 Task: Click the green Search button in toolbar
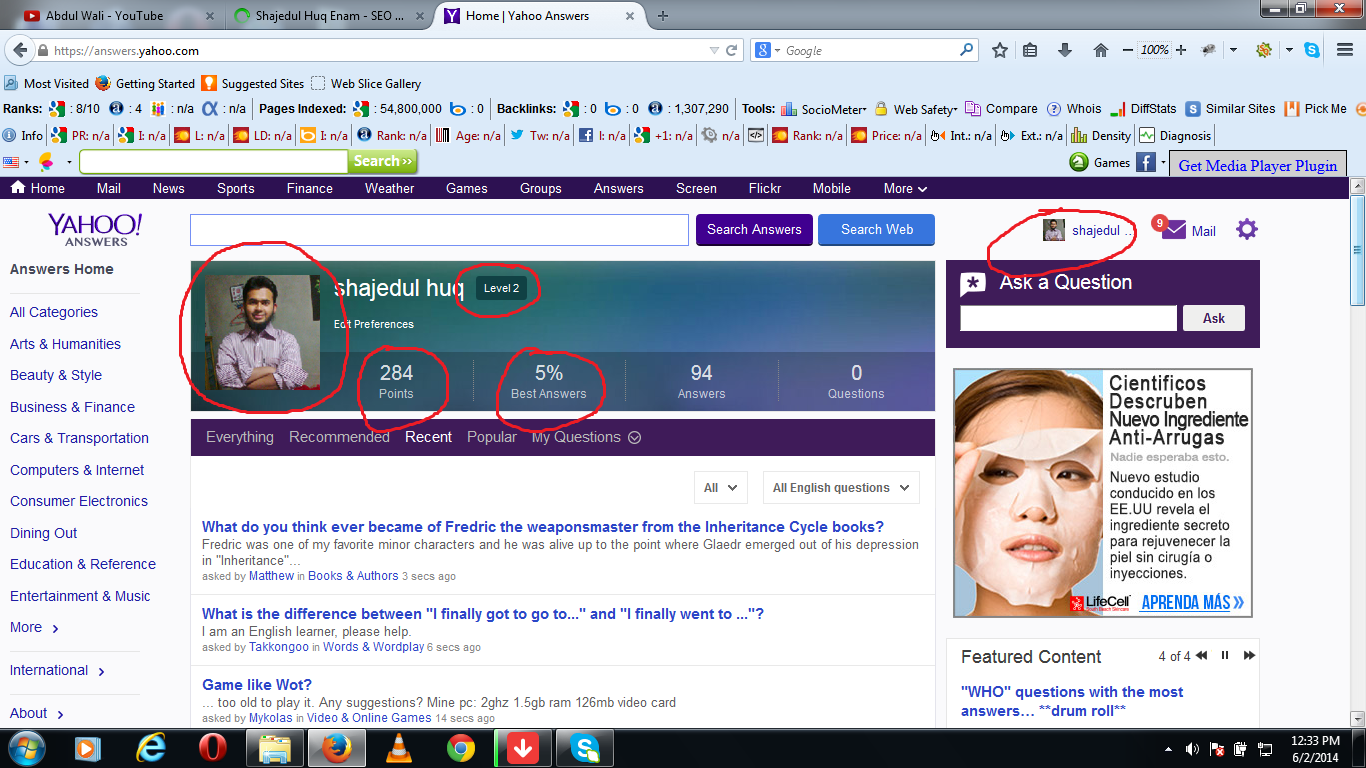[x=383, y=161]
